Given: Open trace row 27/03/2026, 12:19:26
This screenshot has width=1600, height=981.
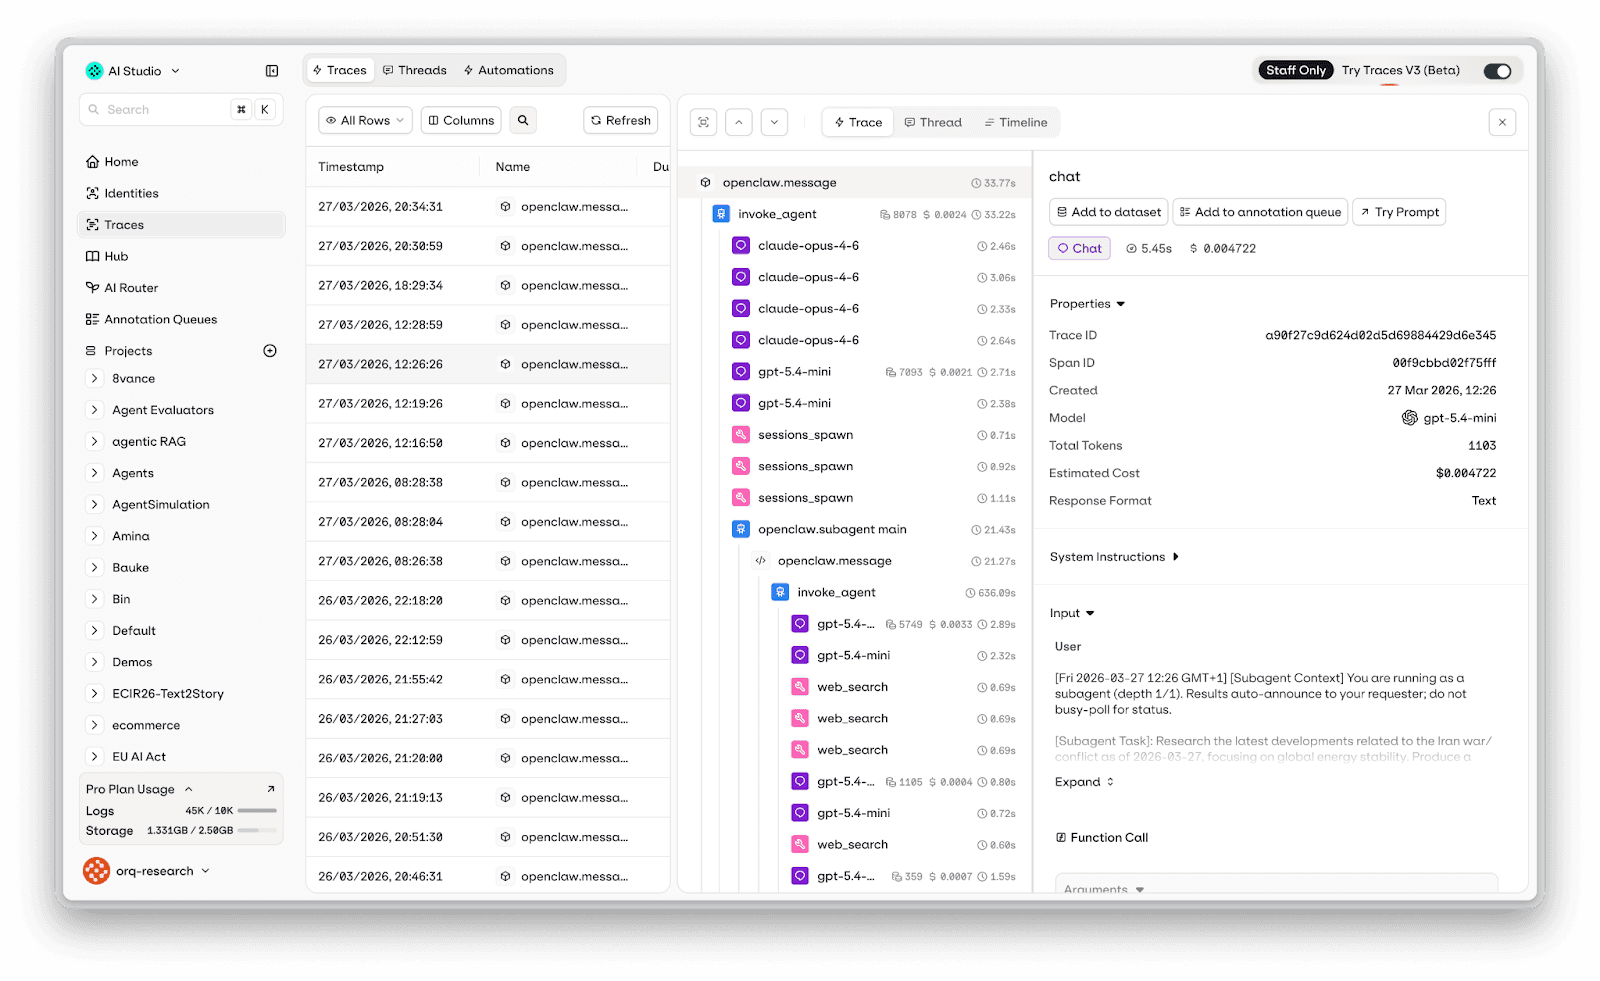Looking at the screenshot, I should tap(488, 404).
